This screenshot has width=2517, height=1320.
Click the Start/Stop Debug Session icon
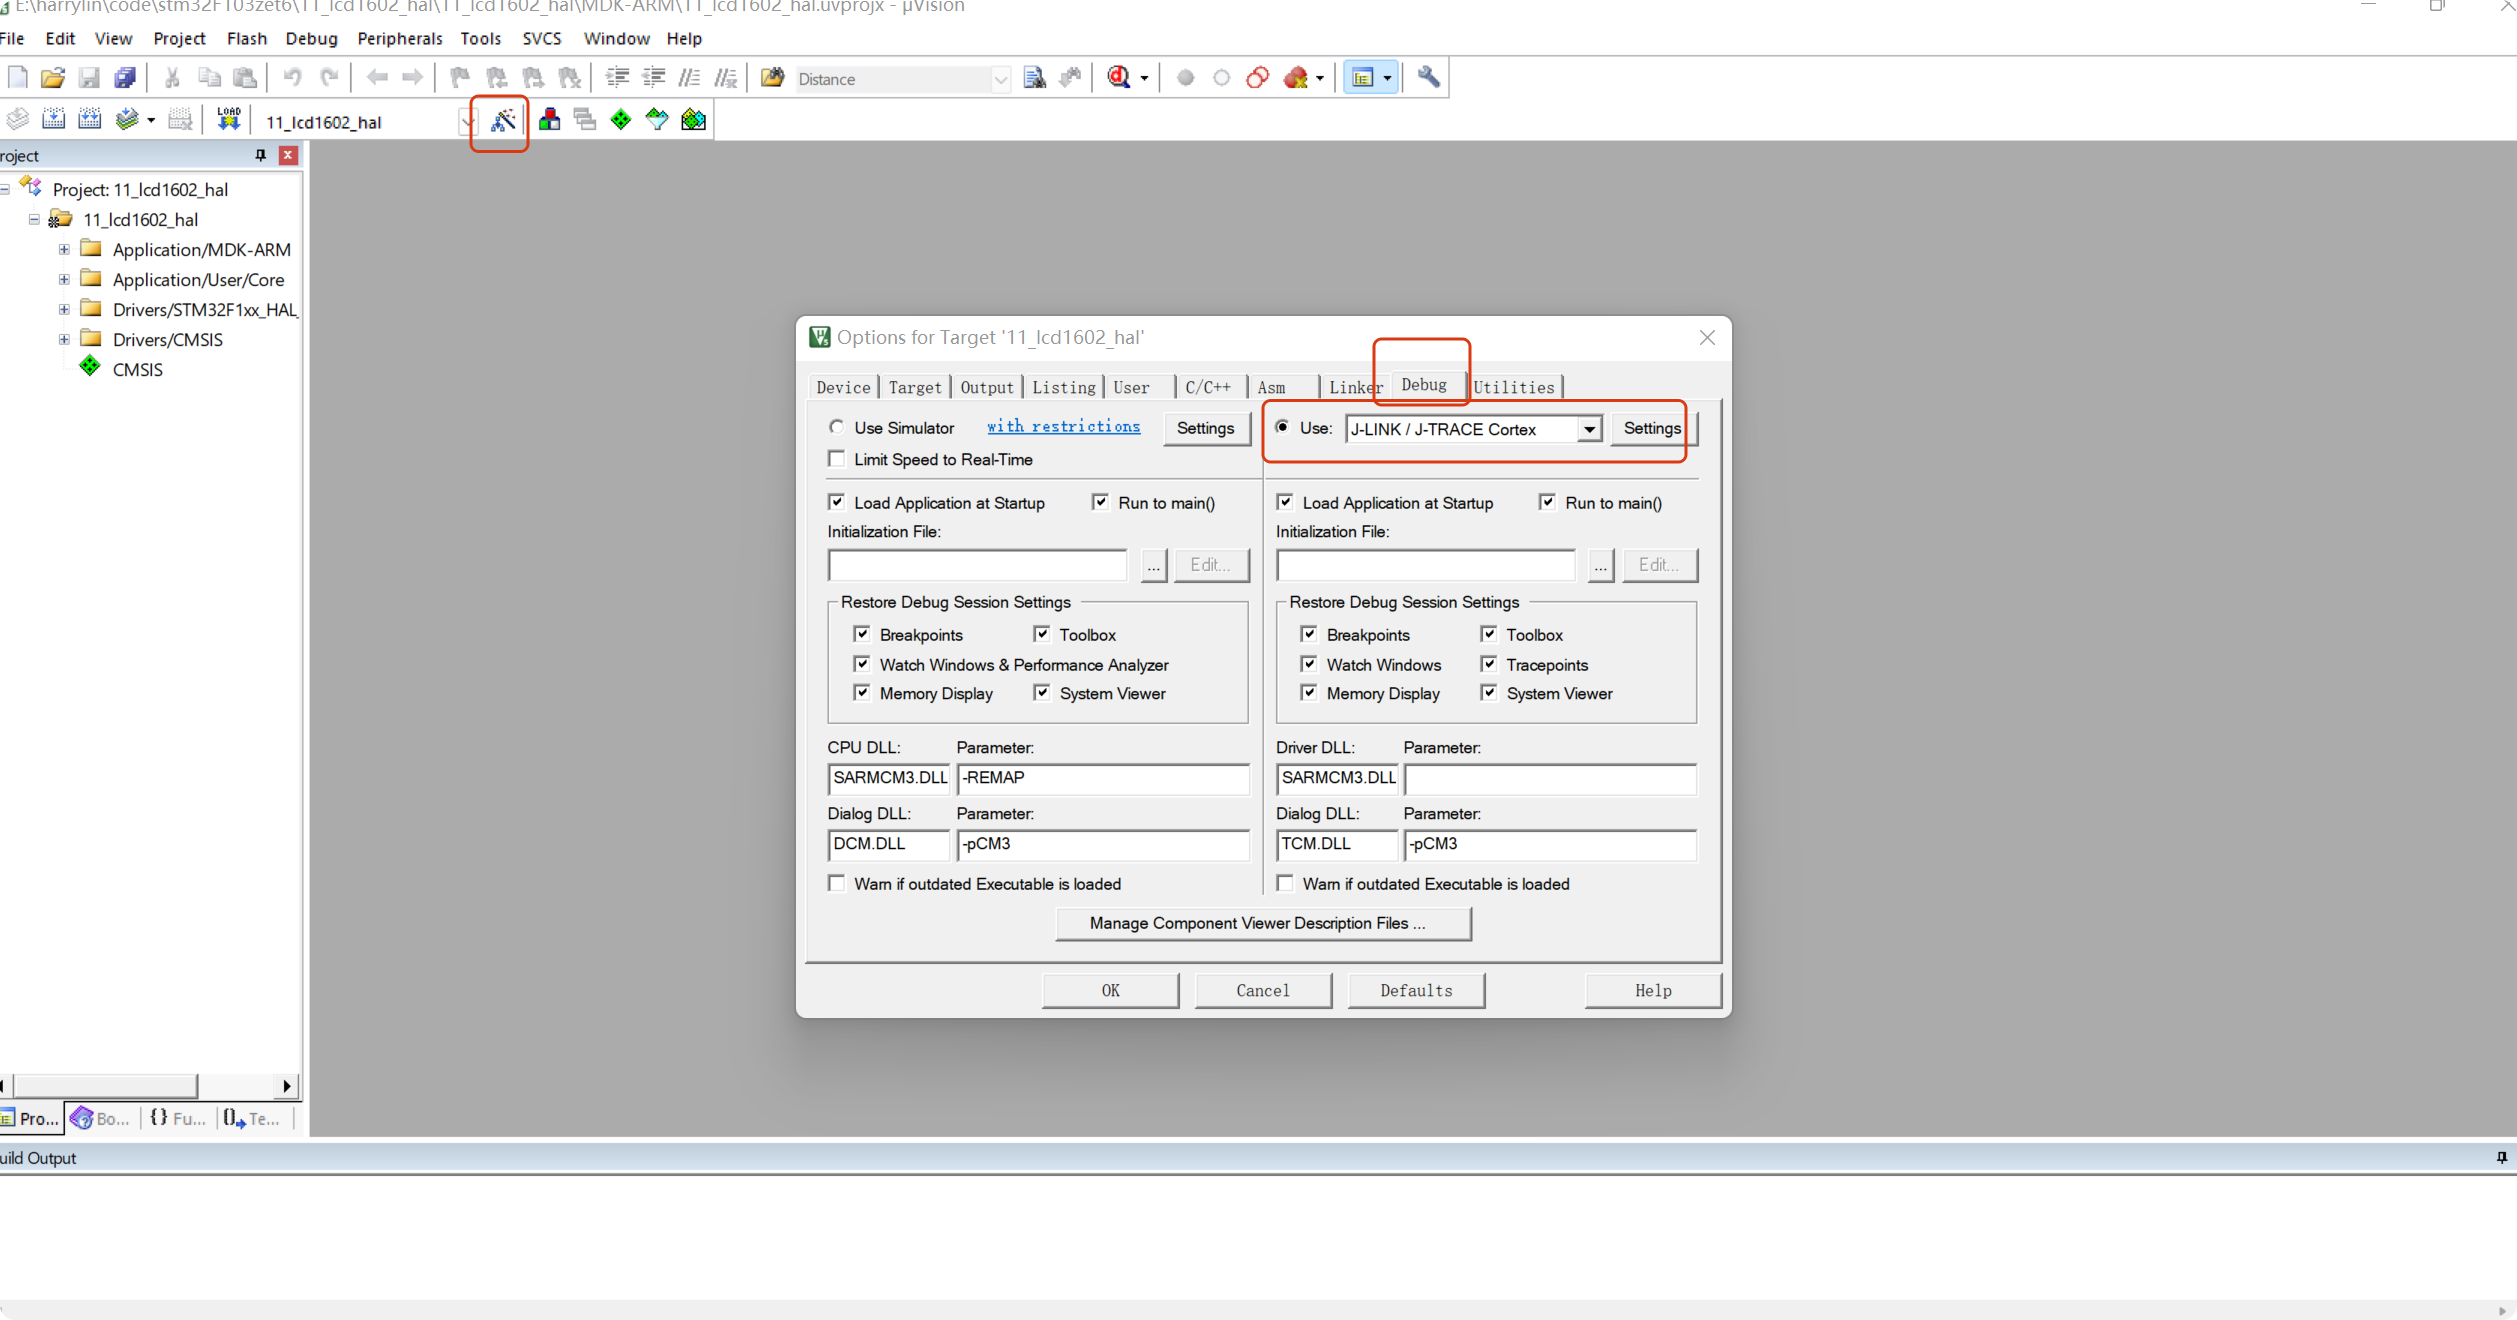pyautogui.click(x=1120, y=78)
